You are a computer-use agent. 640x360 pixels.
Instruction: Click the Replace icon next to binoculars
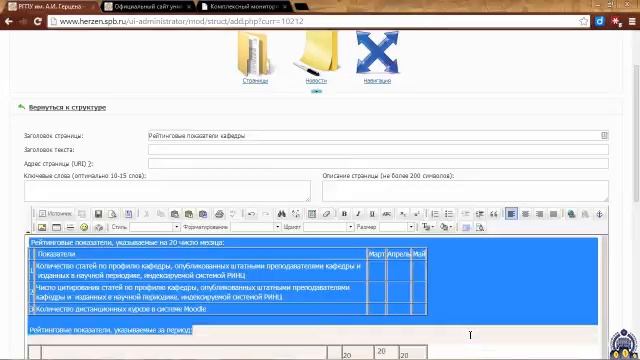coord(296,214)
